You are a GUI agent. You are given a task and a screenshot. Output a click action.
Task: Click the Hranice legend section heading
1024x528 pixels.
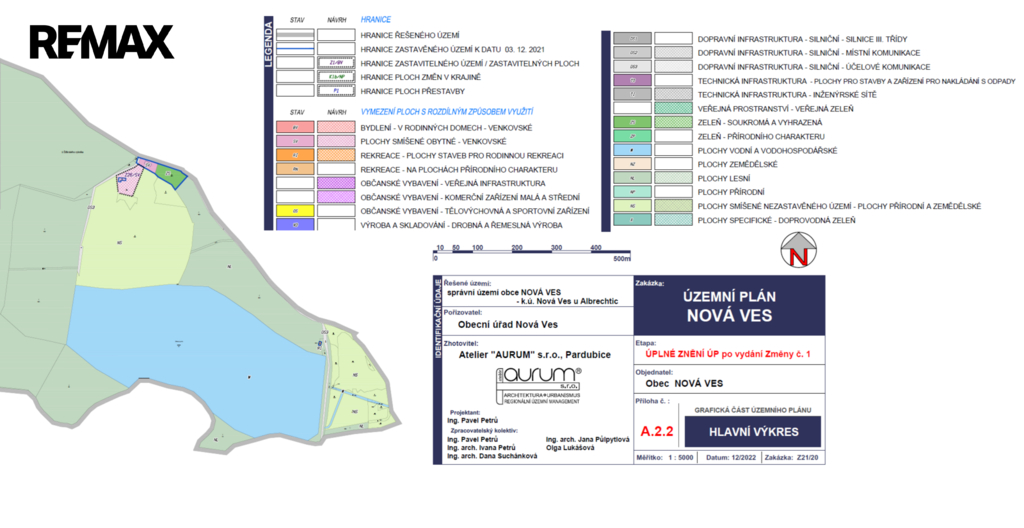pos(376,20)
